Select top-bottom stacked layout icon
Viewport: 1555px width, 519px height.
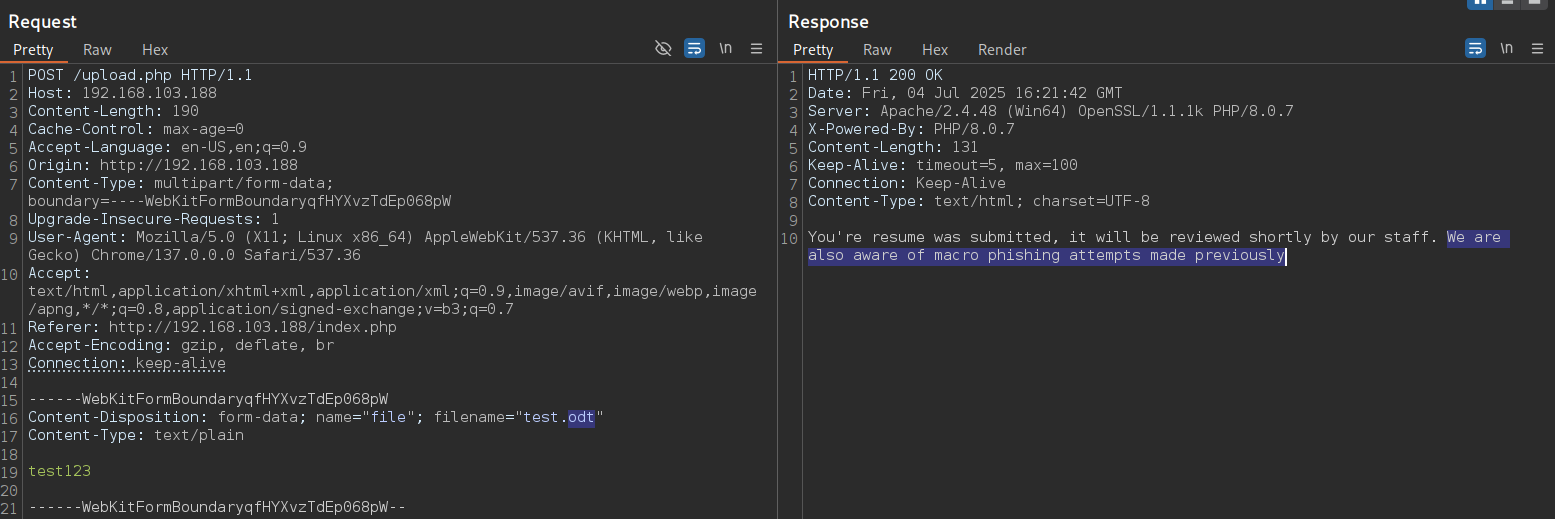tap(1507, 3)
